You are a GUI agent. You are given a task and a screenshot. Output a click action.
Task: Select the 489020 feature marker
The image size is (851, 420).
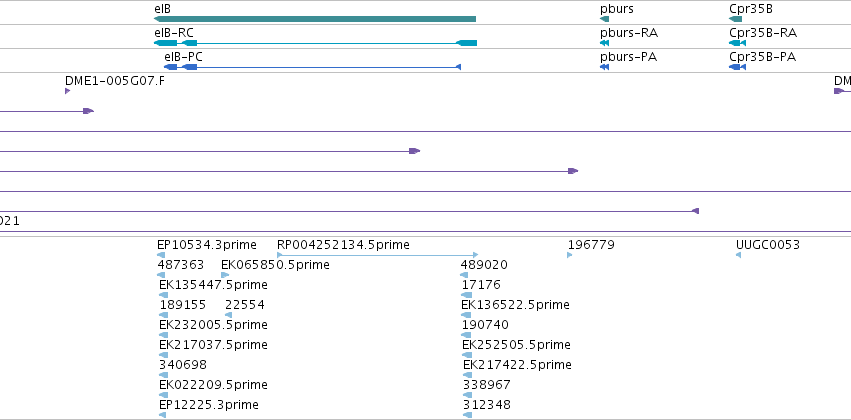tap(464, 275)
